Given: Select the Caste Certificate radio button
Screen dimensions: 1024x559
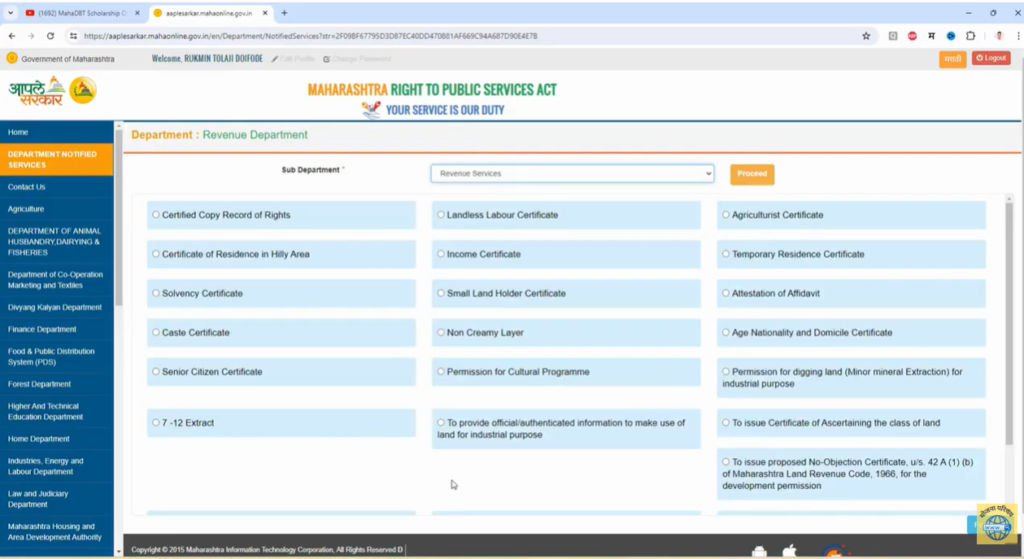Looking at the screenshot, I should (x=156, y=332).
